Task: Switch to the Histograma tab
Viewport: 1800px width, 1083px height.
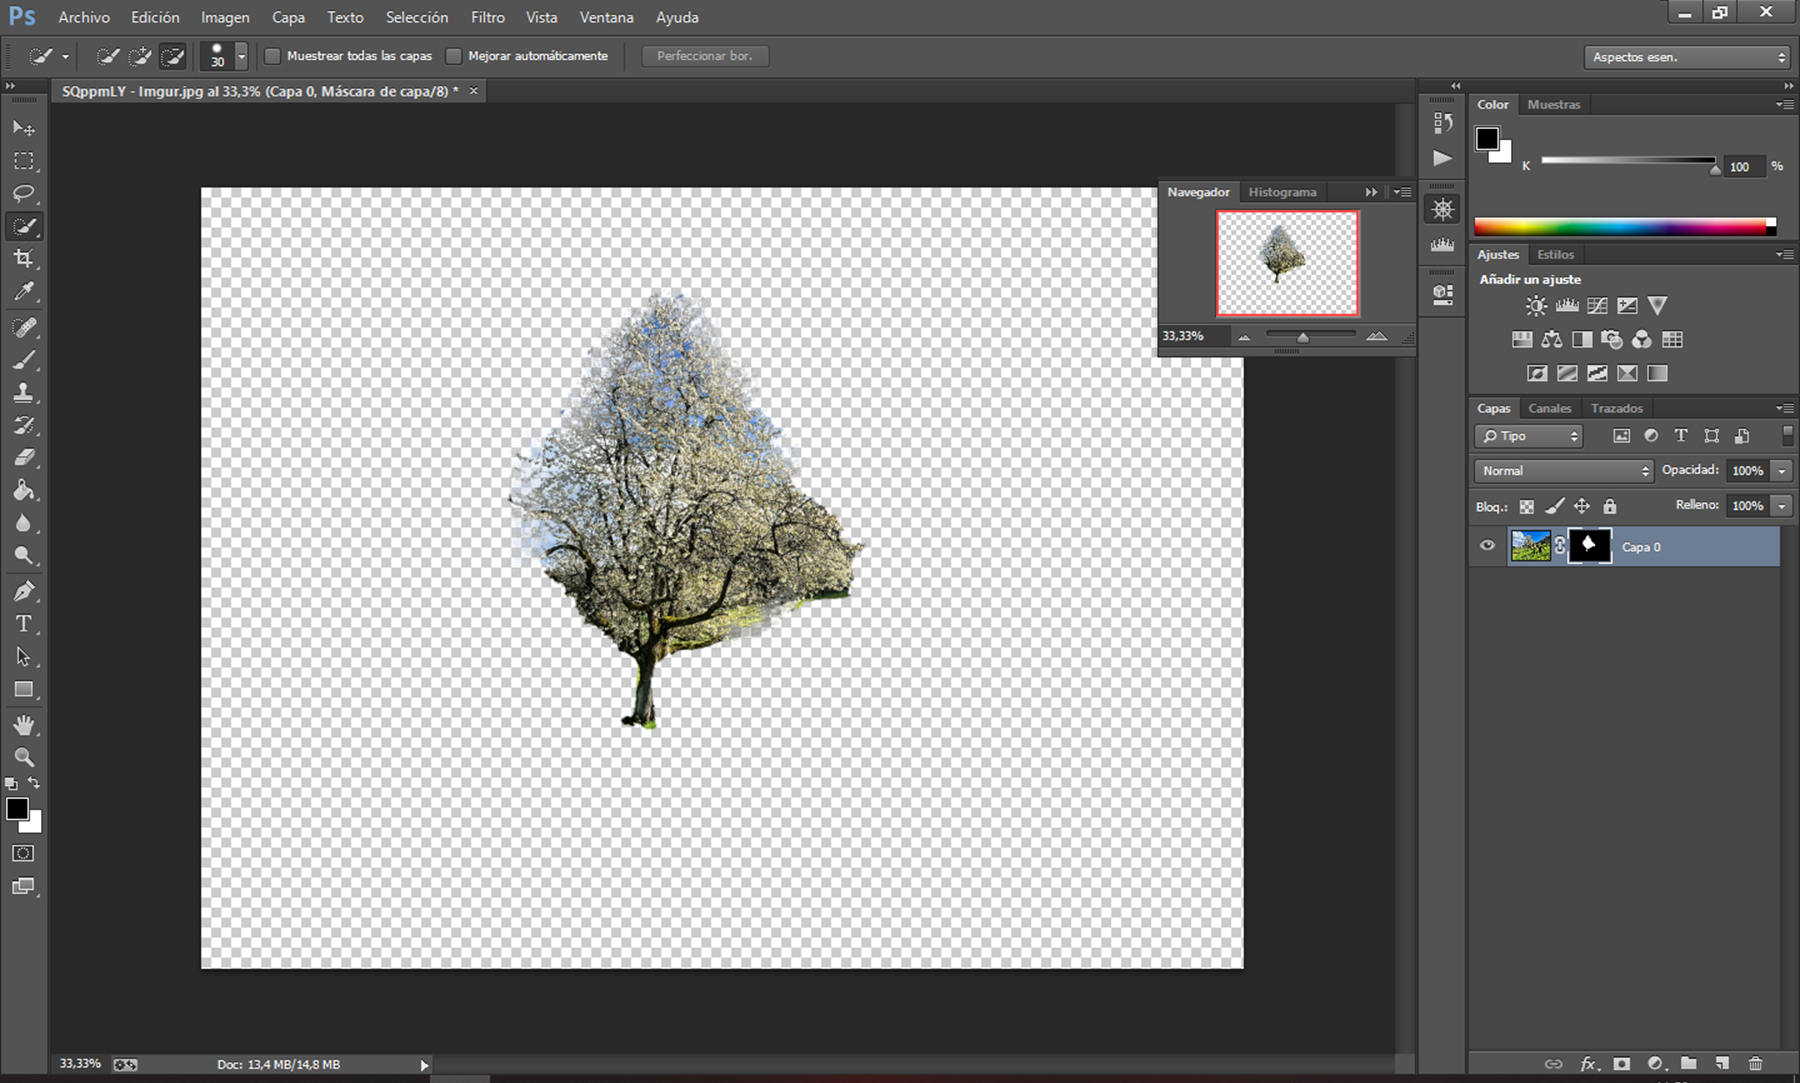Action: pyautogui.click(x=1282, y=192)
